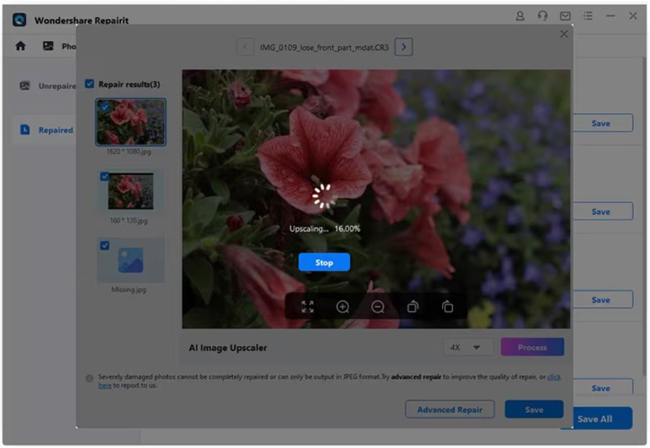
Task: Click the fit-to-screen icon in preview toolbar
Action: pos(308,307)
